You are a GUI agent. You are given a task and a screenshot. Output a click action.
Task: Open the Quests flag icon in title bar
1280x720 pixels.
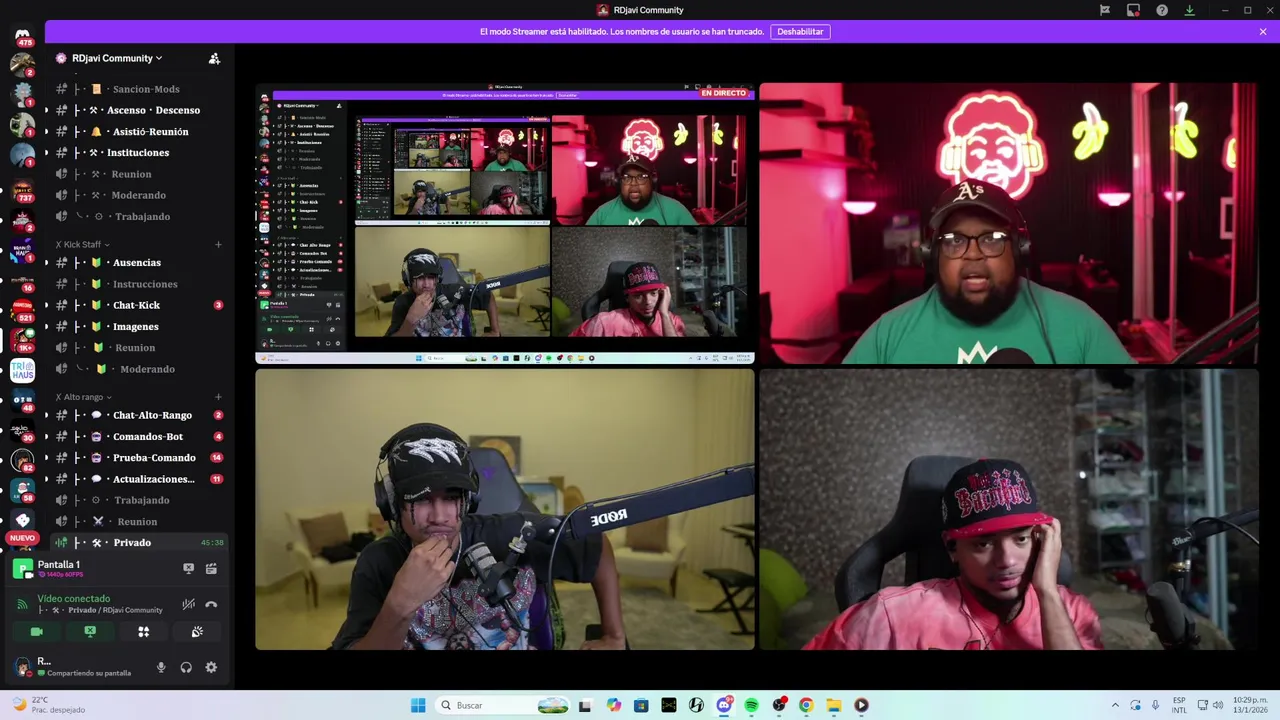click(1104, 10)
